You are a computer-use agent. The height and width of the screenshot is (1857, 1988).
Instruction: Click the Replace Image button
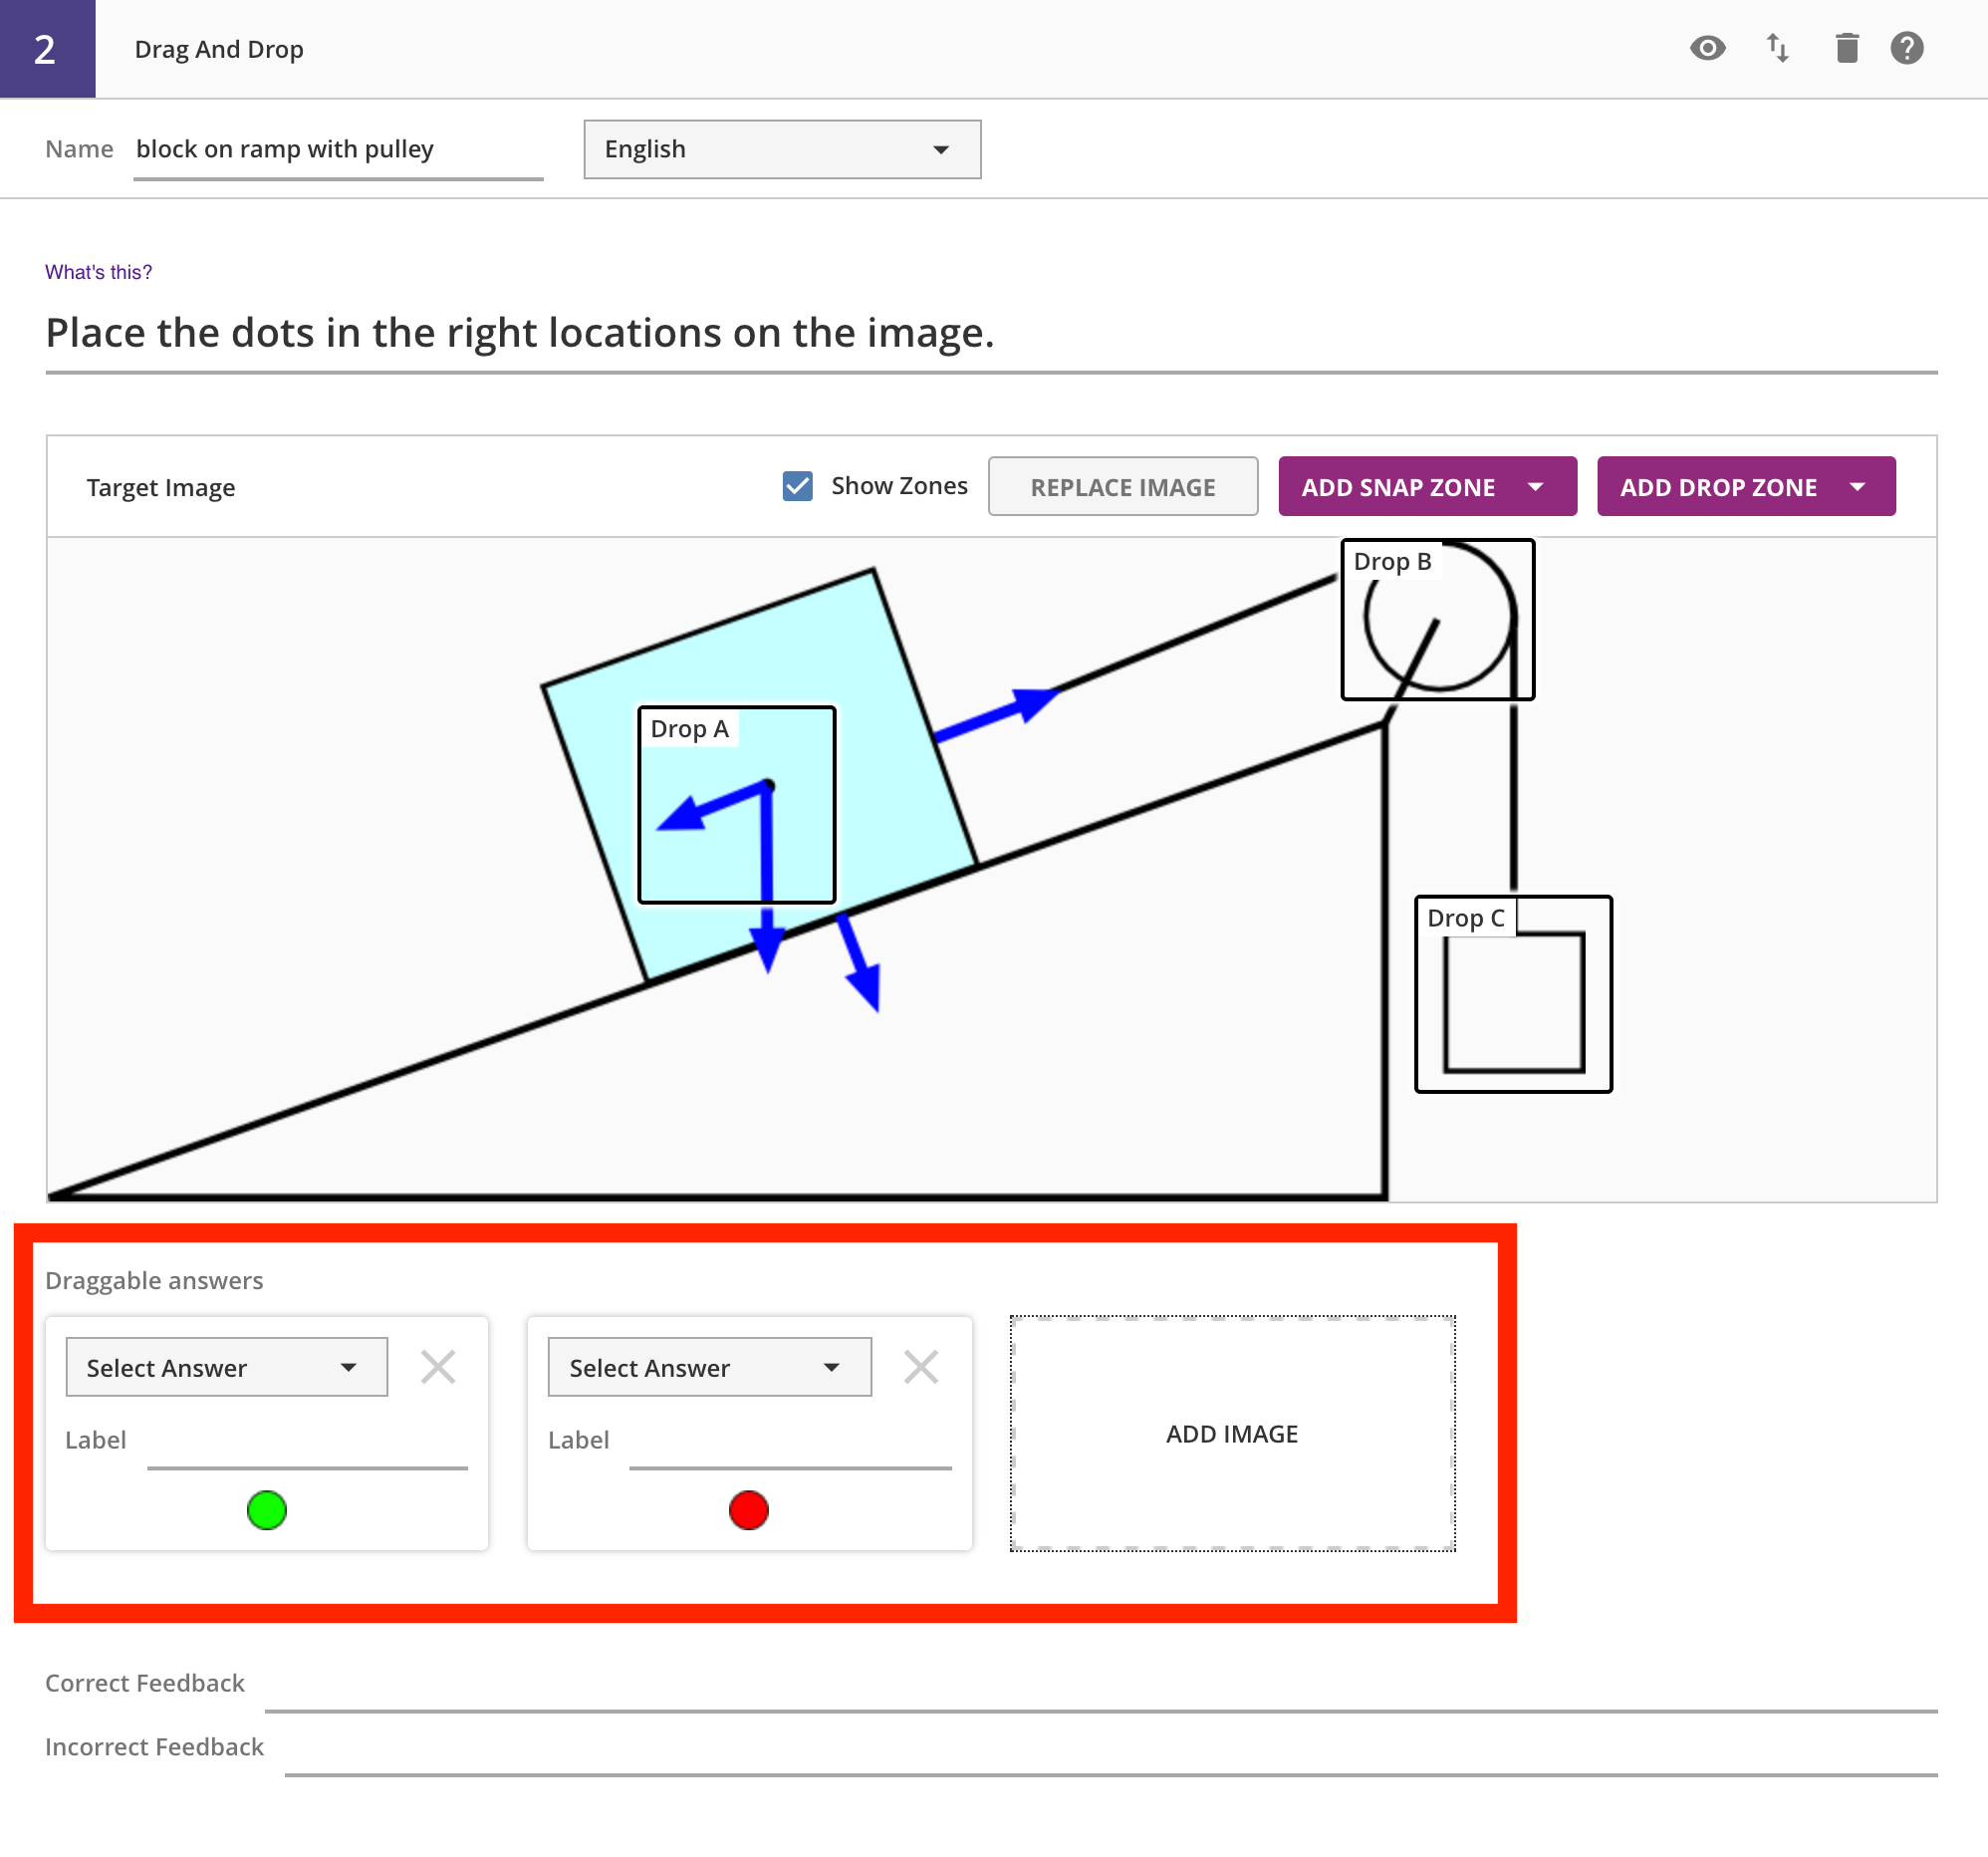[x=1122, y=487]
